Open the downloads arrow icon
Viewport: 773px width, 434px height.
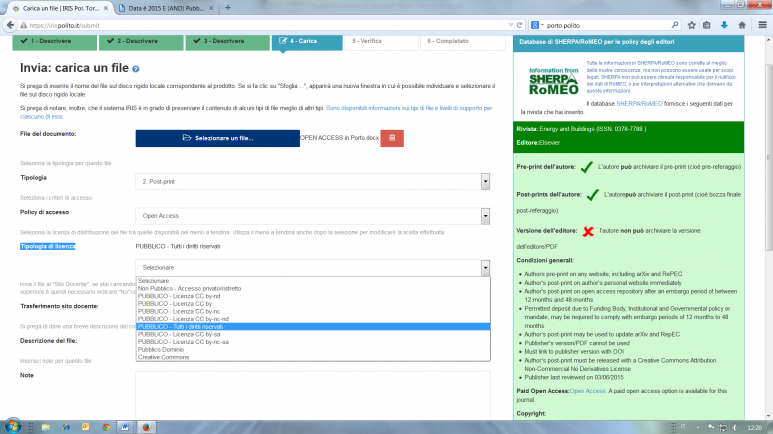724,25
